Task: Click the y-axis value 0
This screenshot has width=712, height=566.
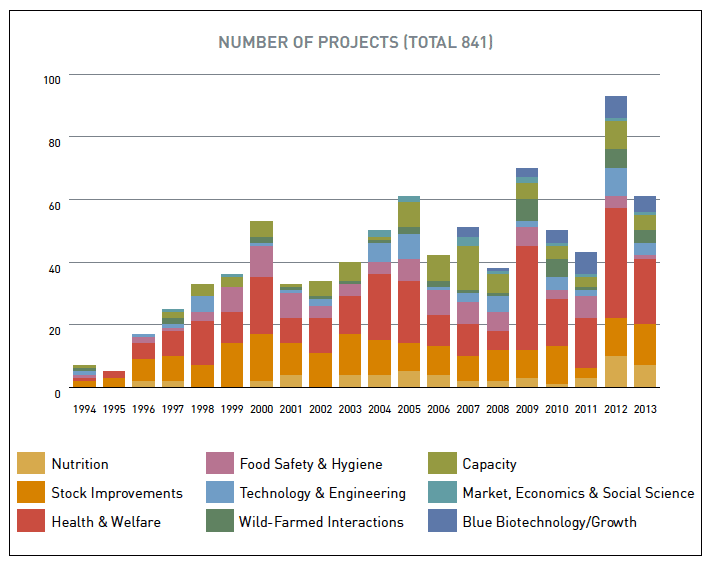Action: pos(57,394)
